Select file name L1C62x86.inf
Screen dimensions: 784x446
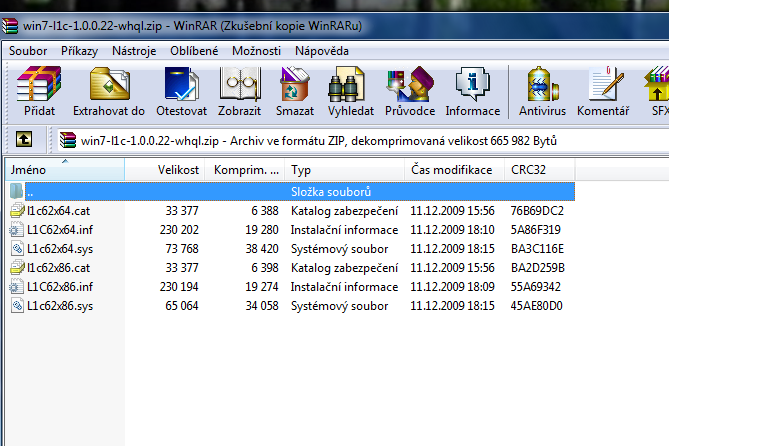coord(60,287)
